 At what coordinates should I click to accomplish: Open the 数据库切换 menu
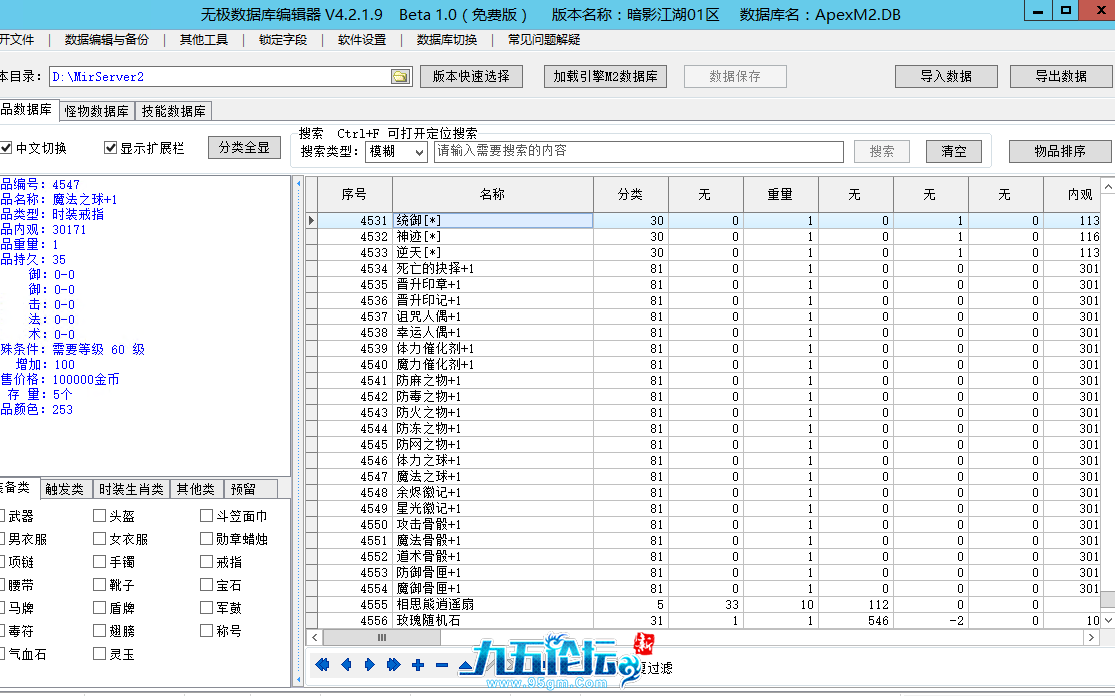(447, 40)
